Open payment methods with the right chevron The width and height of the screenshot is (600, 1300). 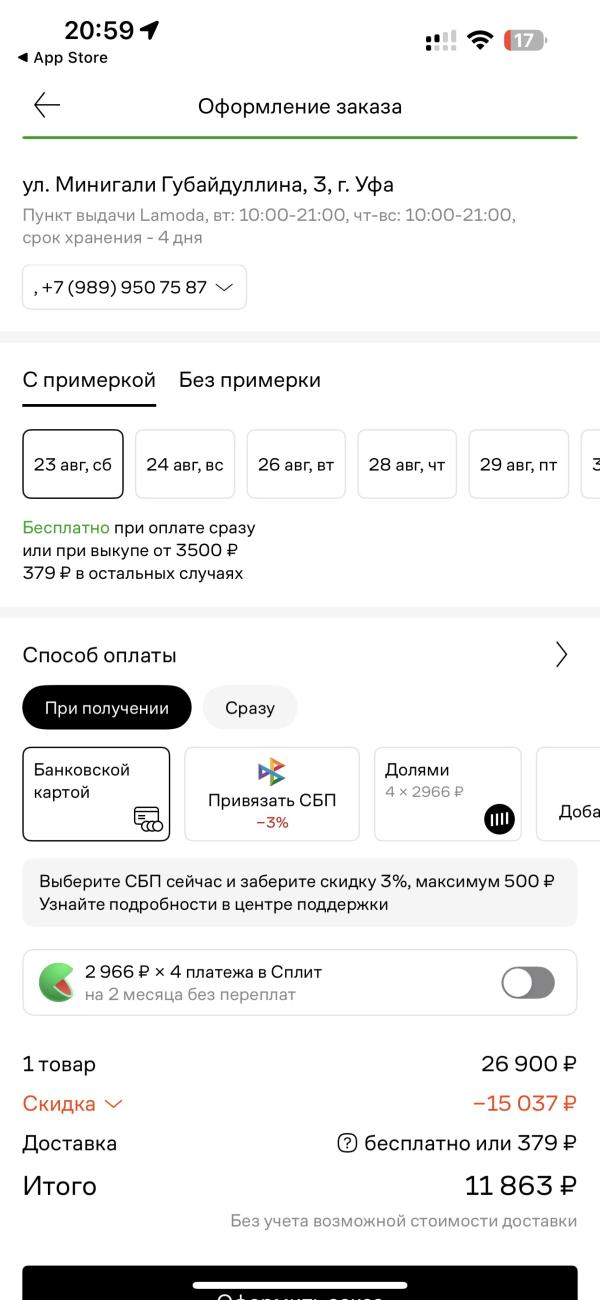coord(561,655)
